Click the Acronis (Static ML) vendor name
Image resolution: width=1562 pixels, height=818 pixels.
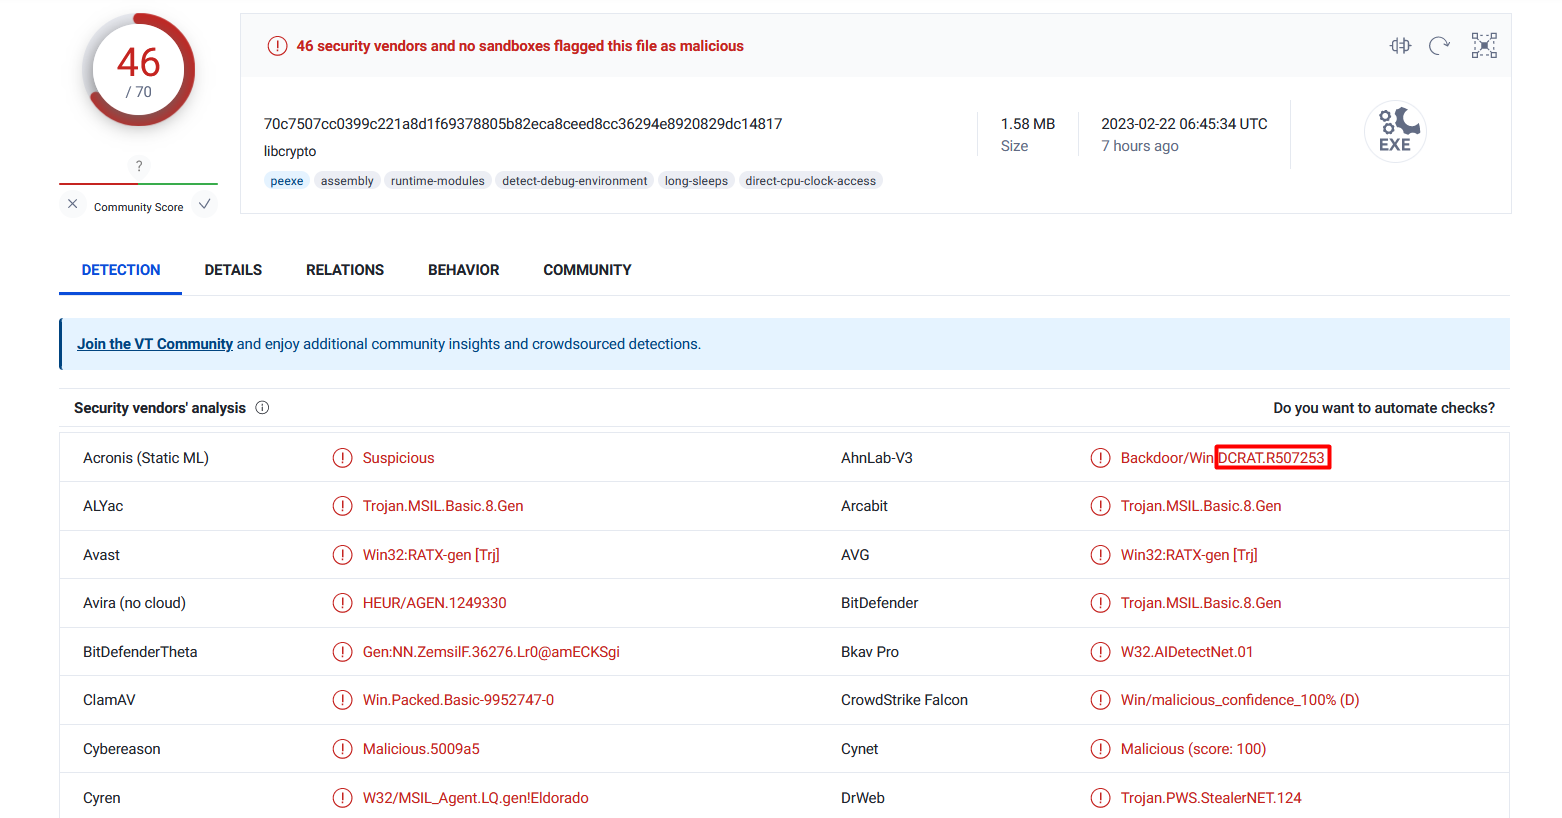[x=146, y=458]
